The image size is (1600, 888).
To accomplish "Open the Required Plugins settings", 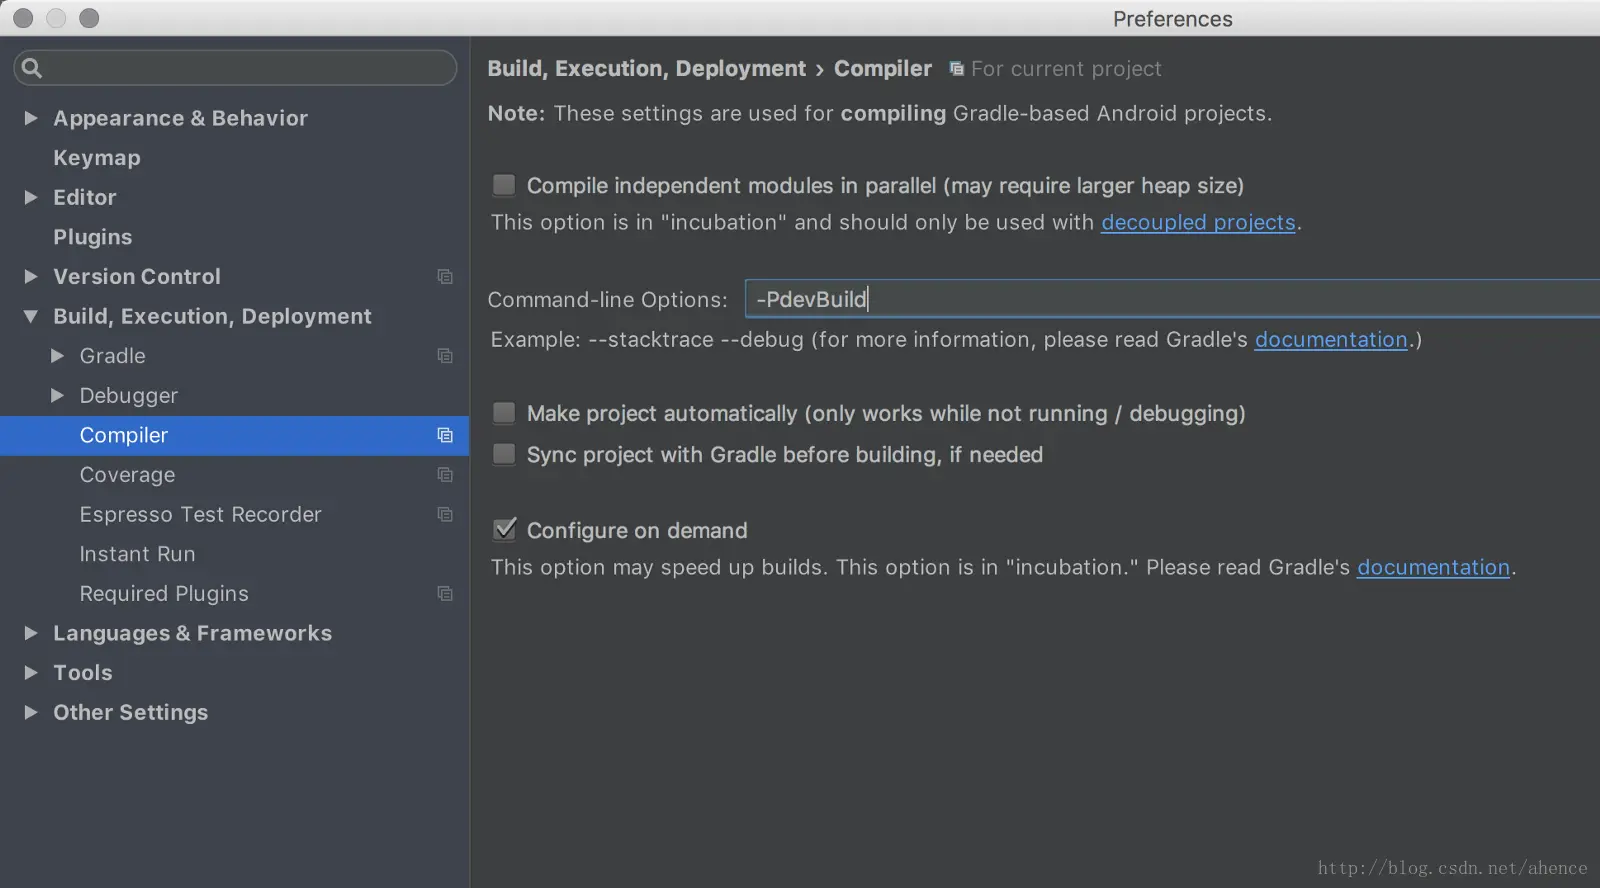I will (x=164, y=594).
